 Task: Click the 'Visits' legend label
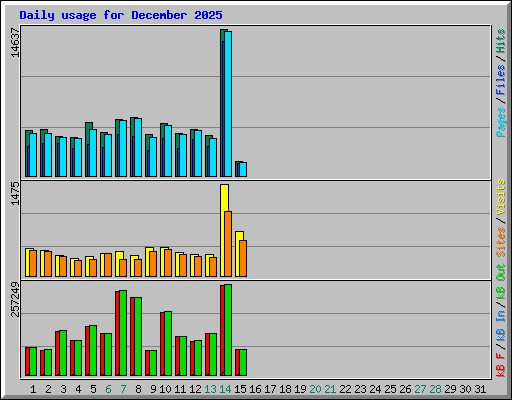[501, 197]
